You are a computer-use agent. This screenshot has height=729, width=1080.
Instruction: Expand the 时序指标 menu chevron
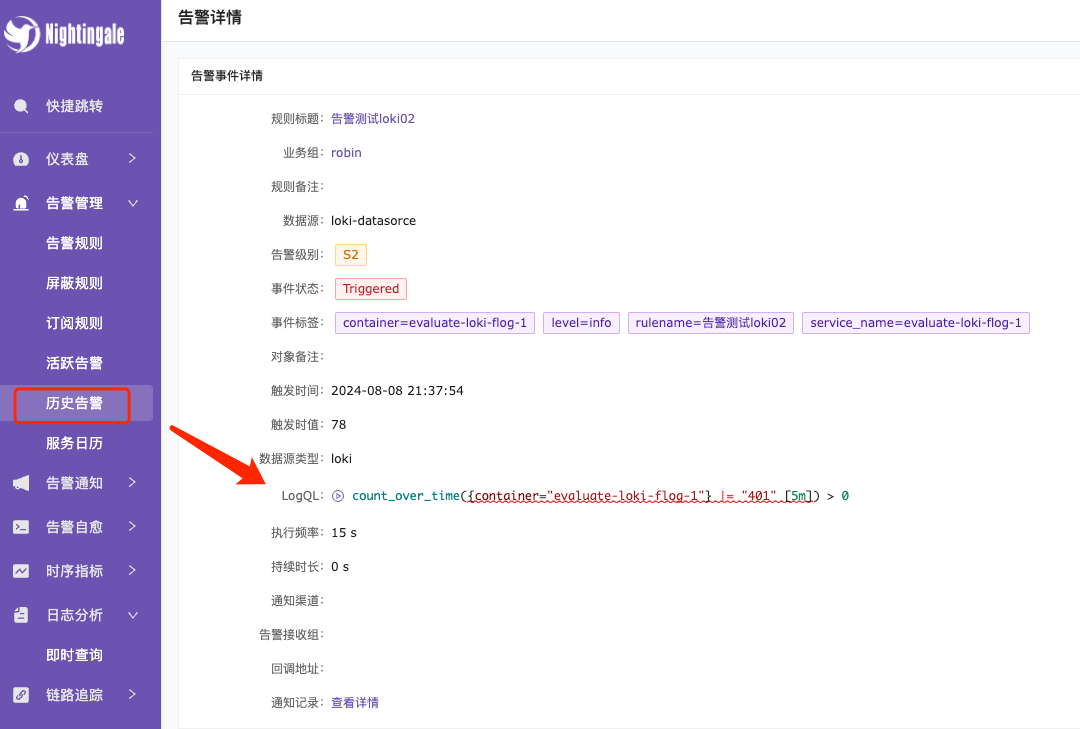[x=132, y=571]
